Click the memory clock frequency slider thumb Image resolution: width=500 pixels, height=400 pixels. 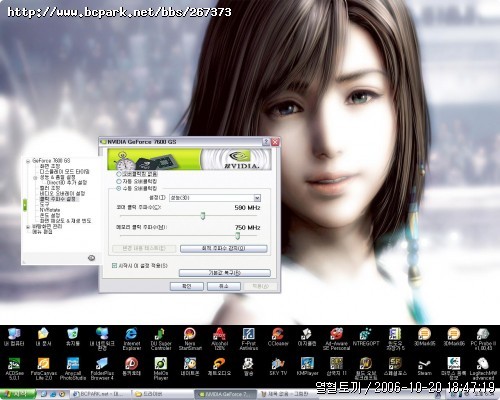237,236
